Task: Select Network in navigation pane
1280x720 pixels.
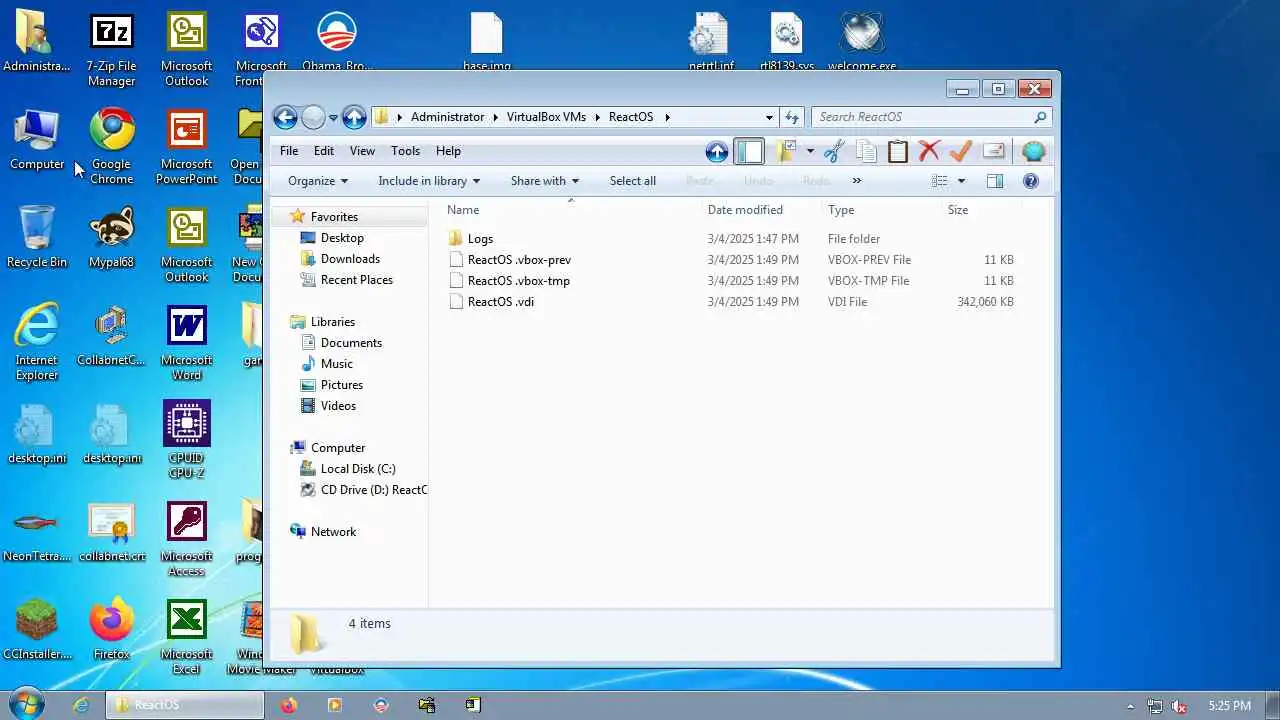Action: (333, 532)
